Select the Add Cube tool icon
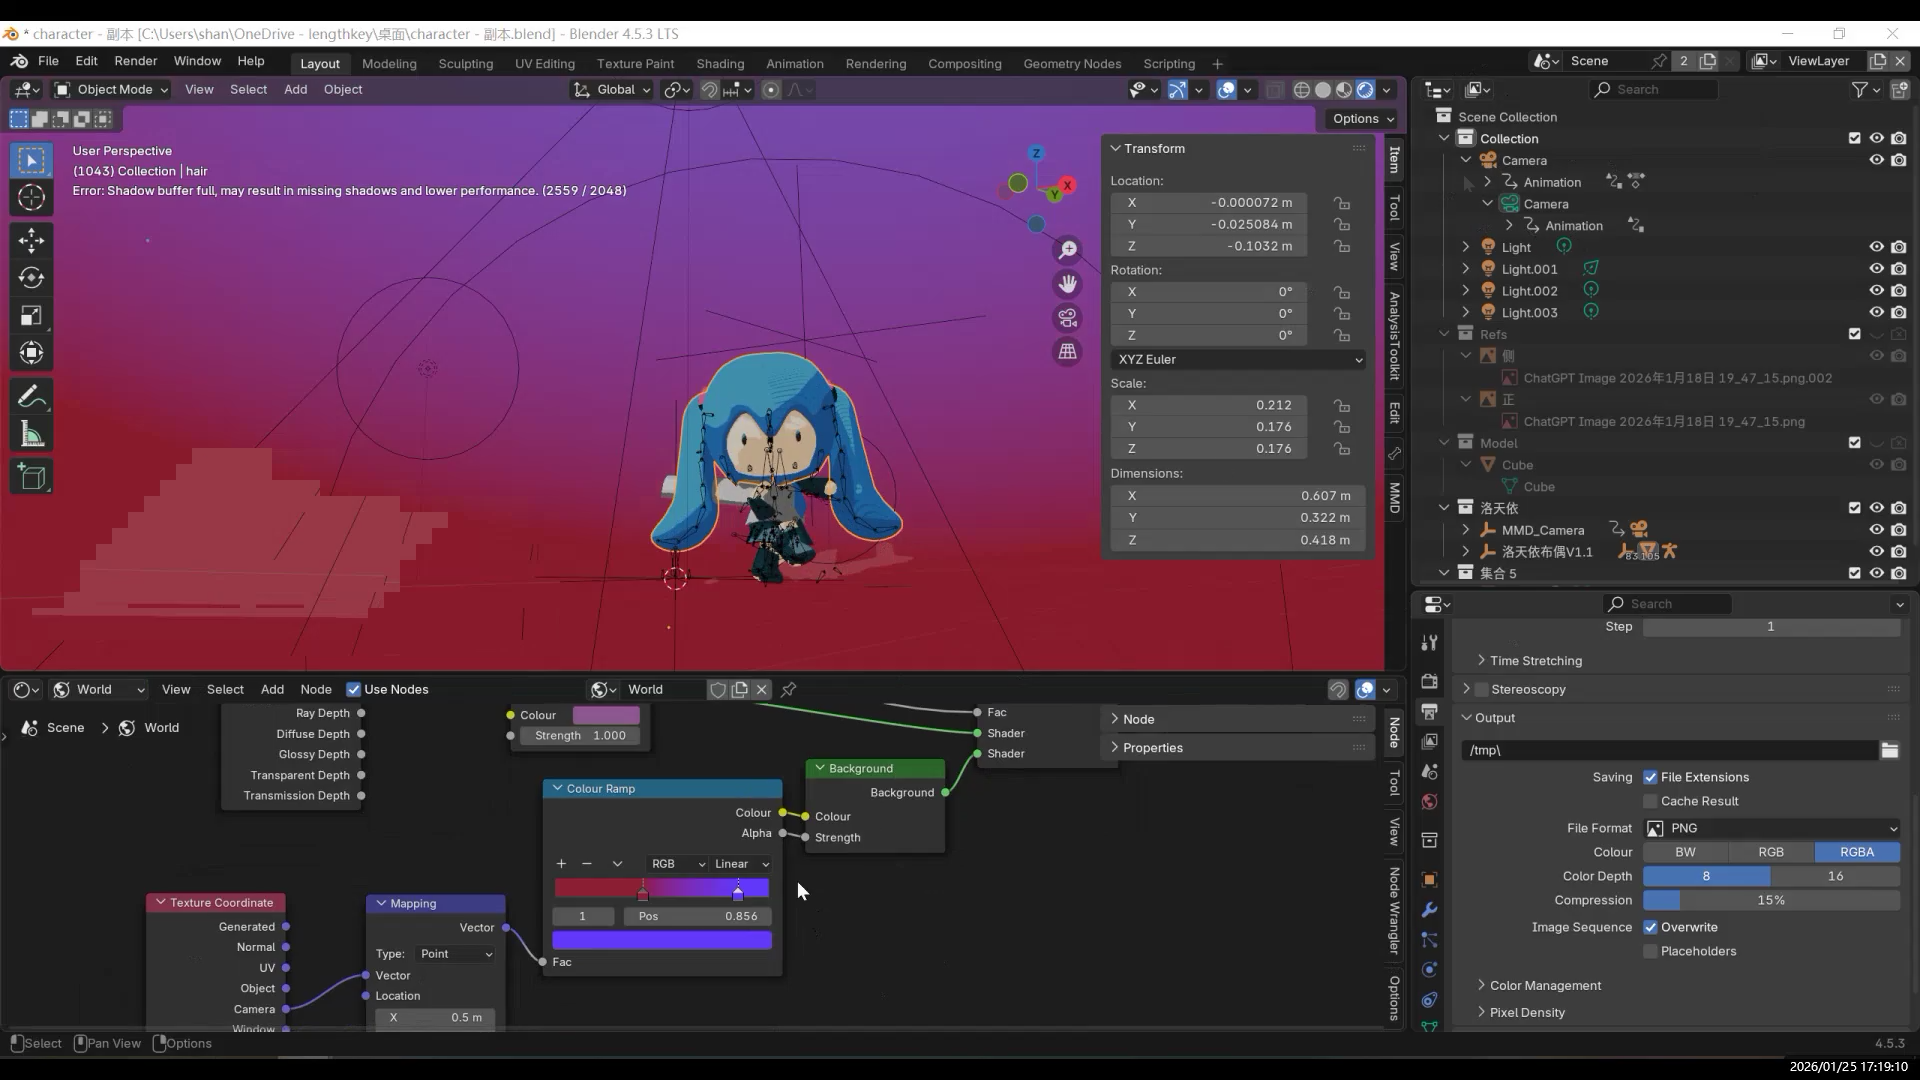The height and width of the screenshot is (1080, 1920). 31,477
